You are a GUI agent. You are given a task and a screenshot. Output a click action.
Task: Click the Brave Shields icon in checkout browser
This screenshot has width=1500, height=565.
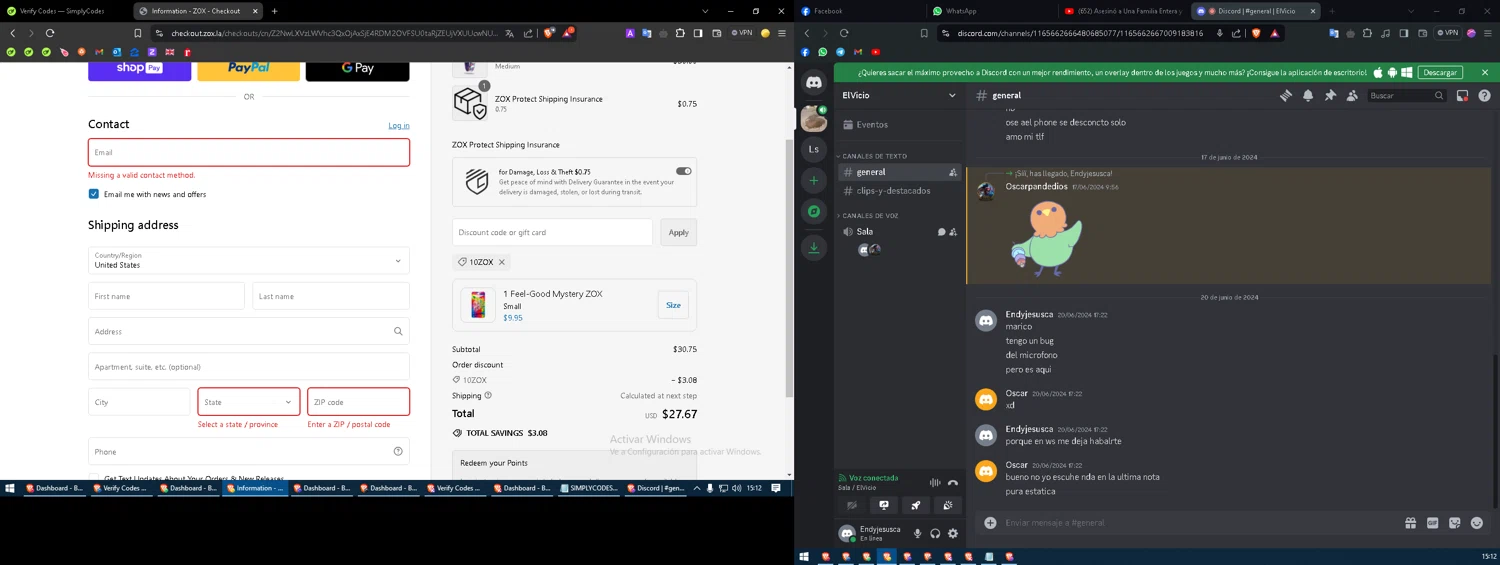549,33
